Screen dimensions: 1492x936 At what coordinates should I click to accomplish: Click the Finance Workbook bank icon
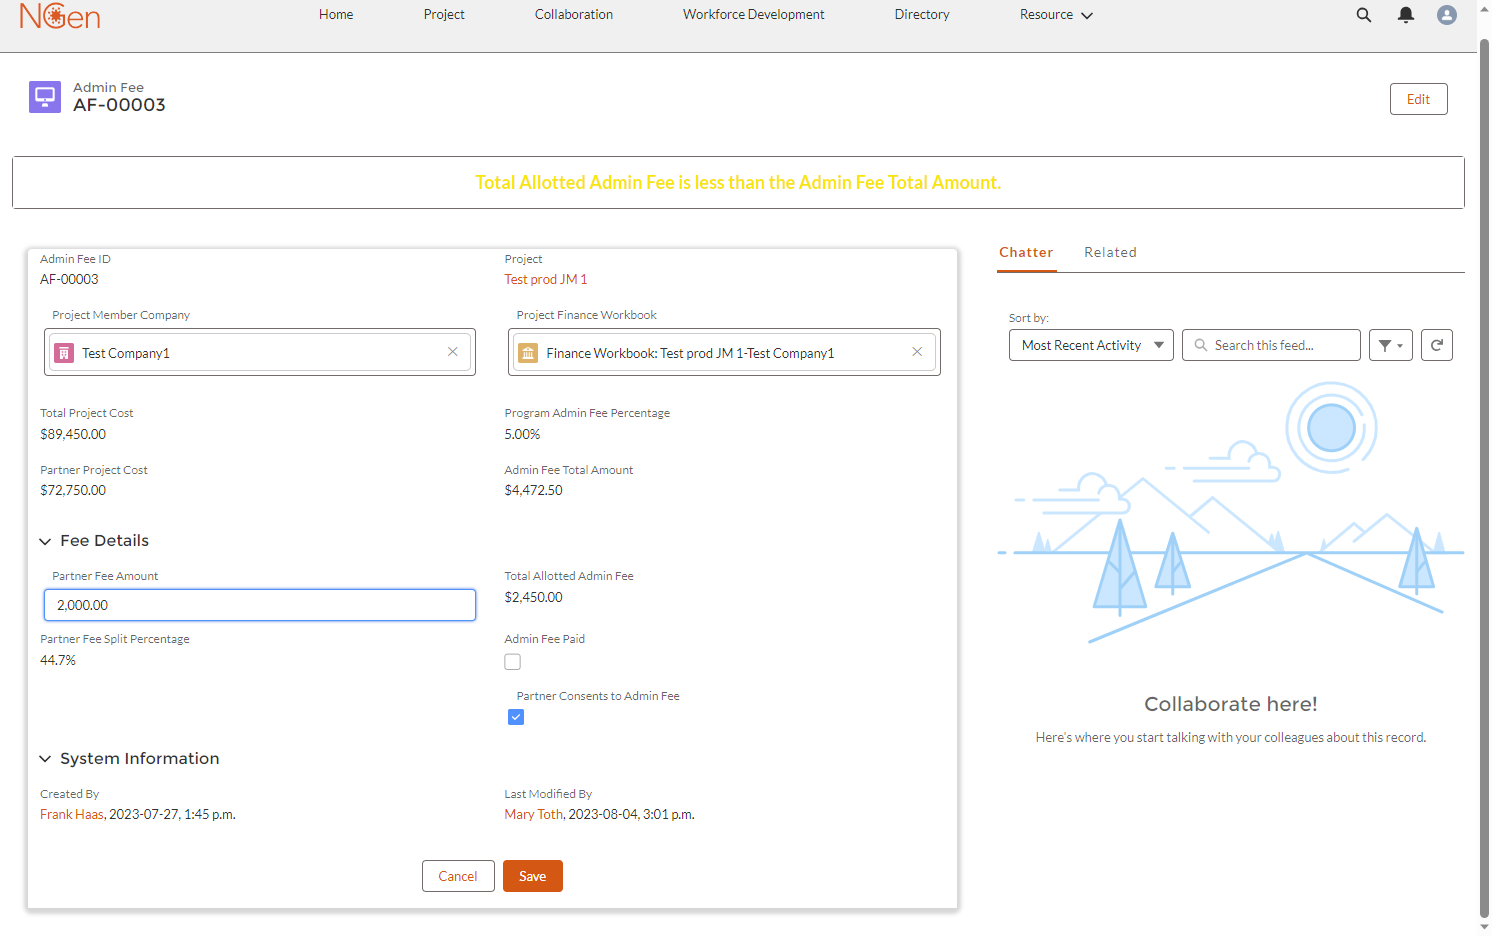pos(528,353)
